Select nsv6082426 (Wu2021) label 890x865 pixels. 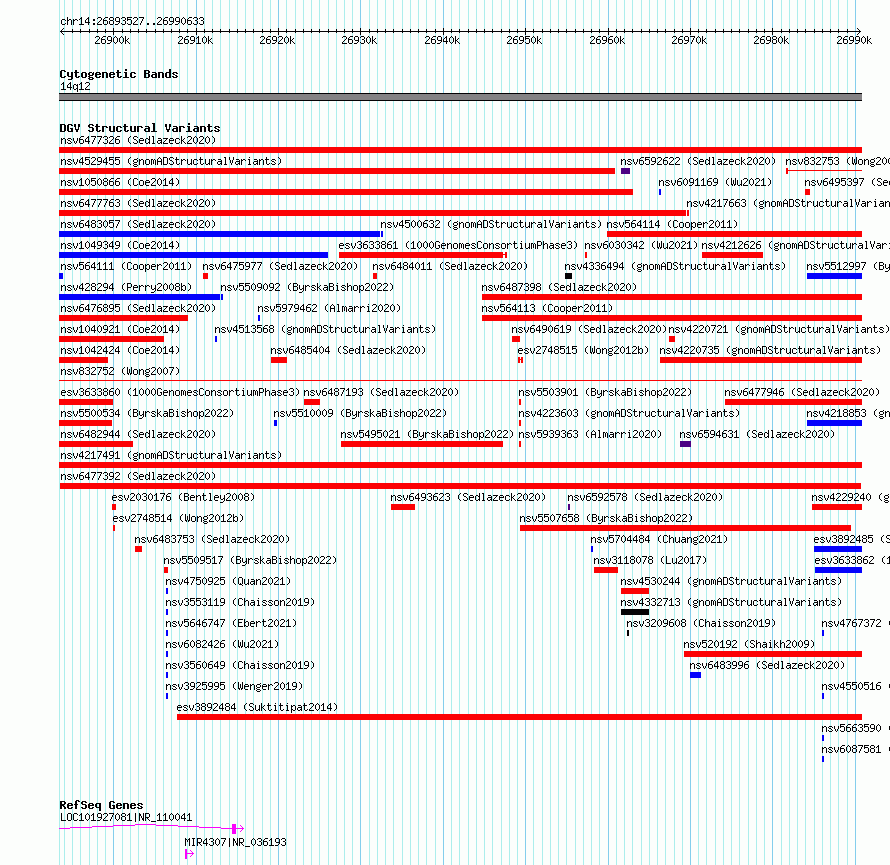coord(222,644)
